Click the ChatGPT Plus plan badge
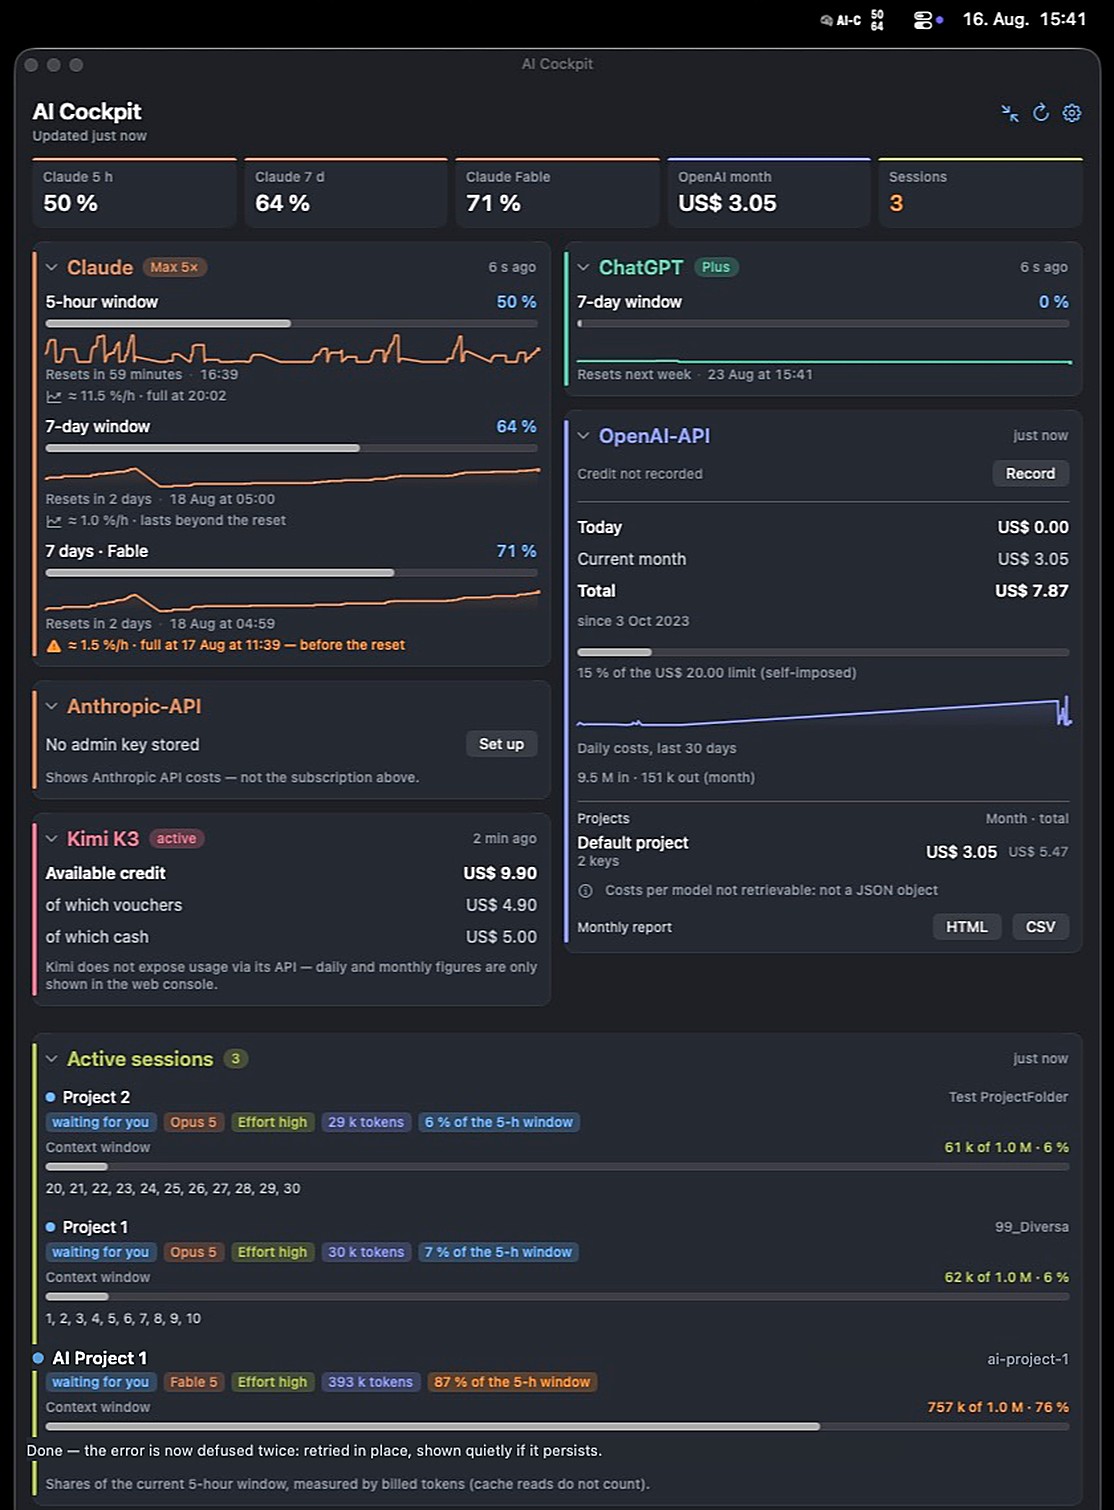Screen dimensions: 1114x1510 point(715,267)
